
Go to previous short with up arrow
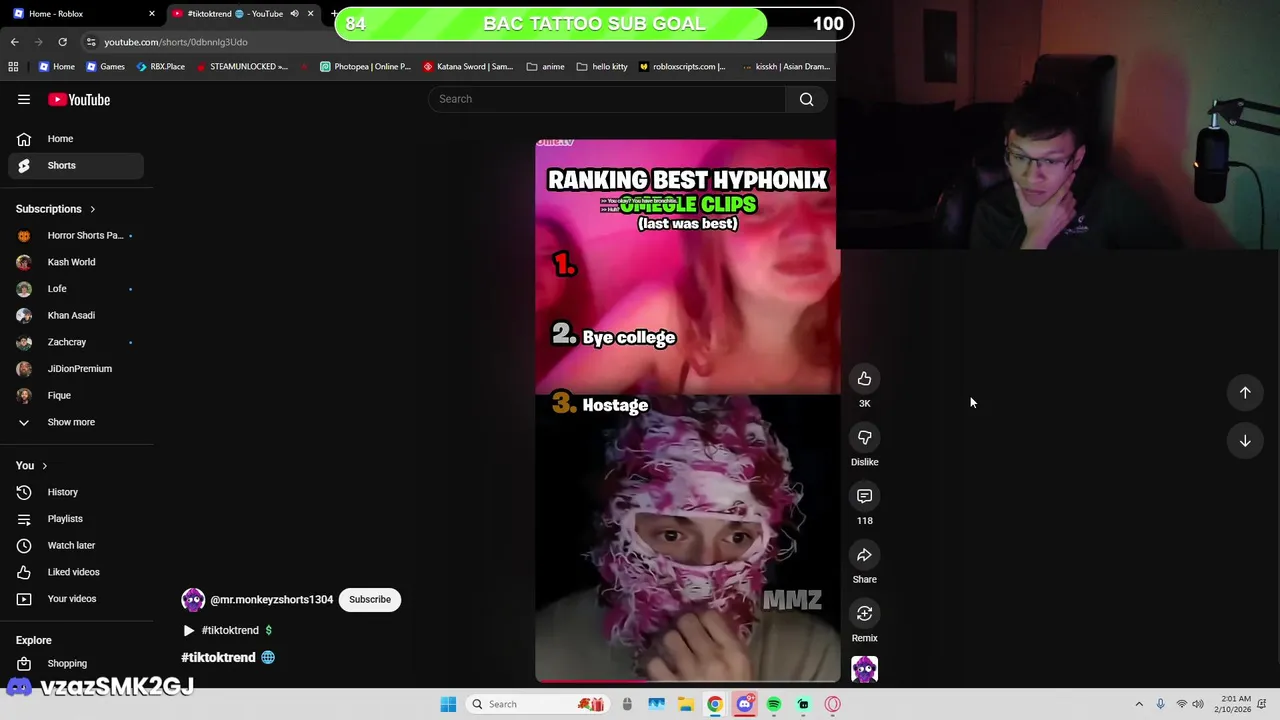(x=1245, y=392)
